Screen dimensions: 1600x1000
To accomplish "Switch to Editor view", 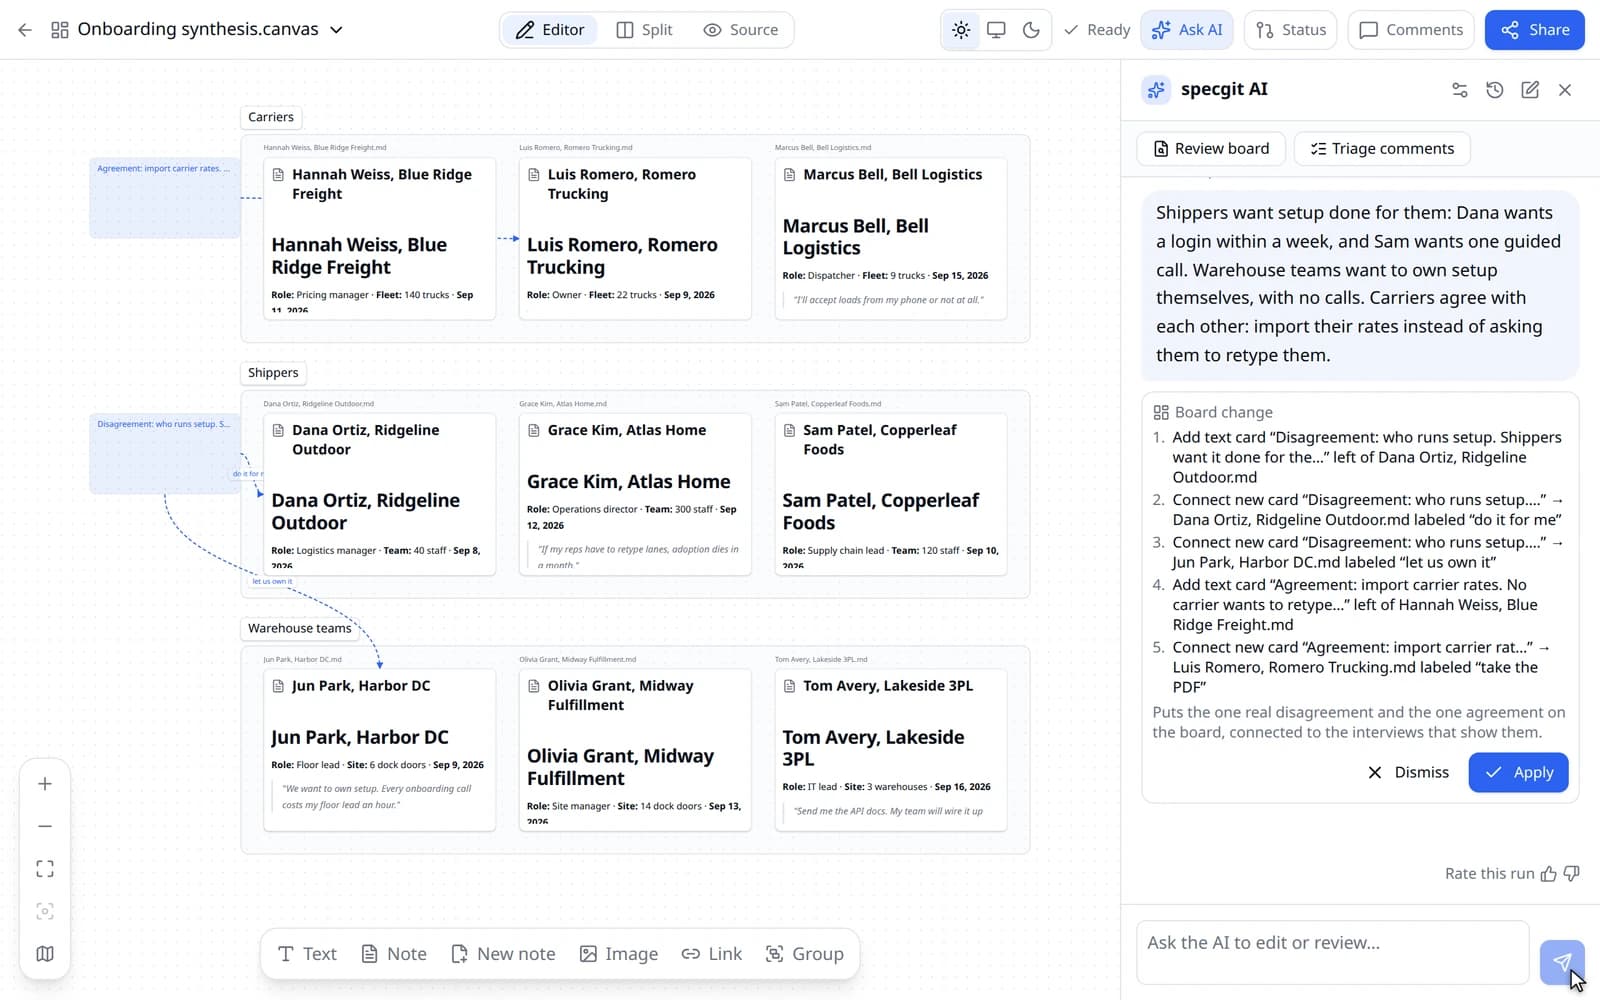I will [549, 30].
